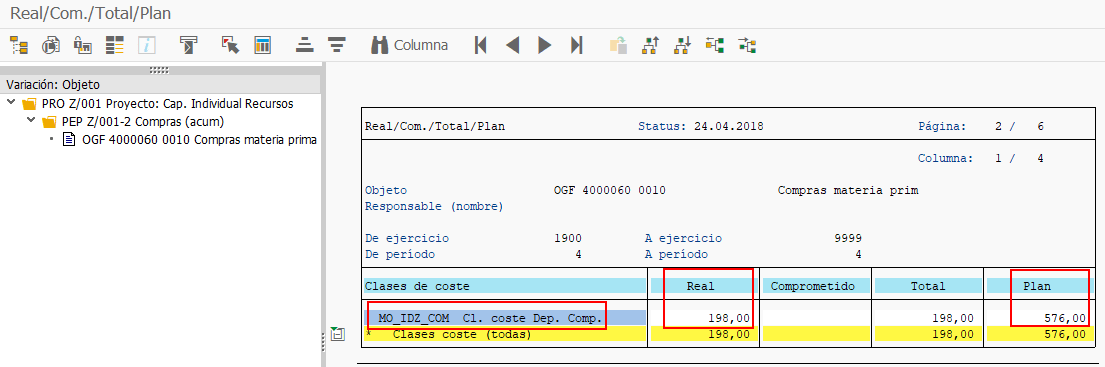Click the hierarchy tree icon in toolbar
This screenshot has height=367, width=1105.
click(x=18, y=46)
